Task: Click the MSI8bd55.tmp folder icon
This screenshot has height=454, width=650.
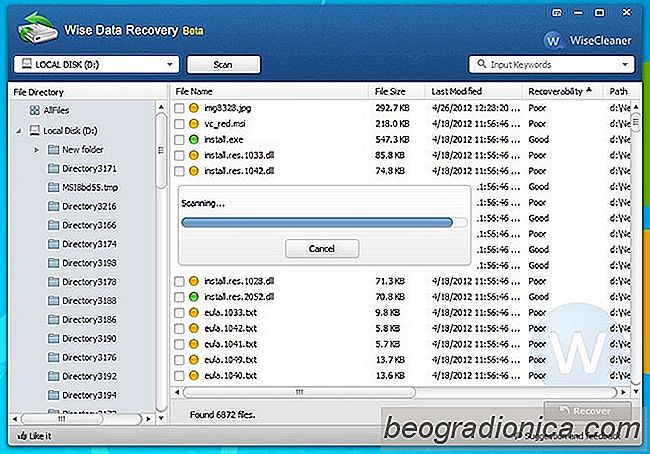Action: (53, 187)
